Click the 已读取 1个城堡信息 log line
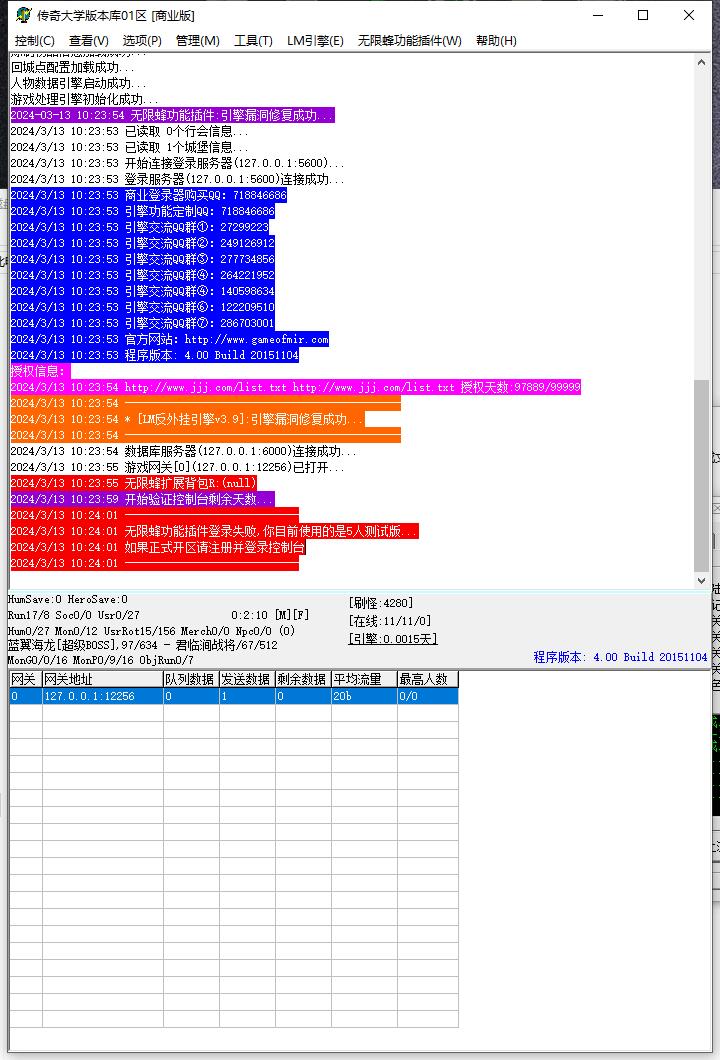This screenshot has height=1060, width=720. tap(129, 147)
